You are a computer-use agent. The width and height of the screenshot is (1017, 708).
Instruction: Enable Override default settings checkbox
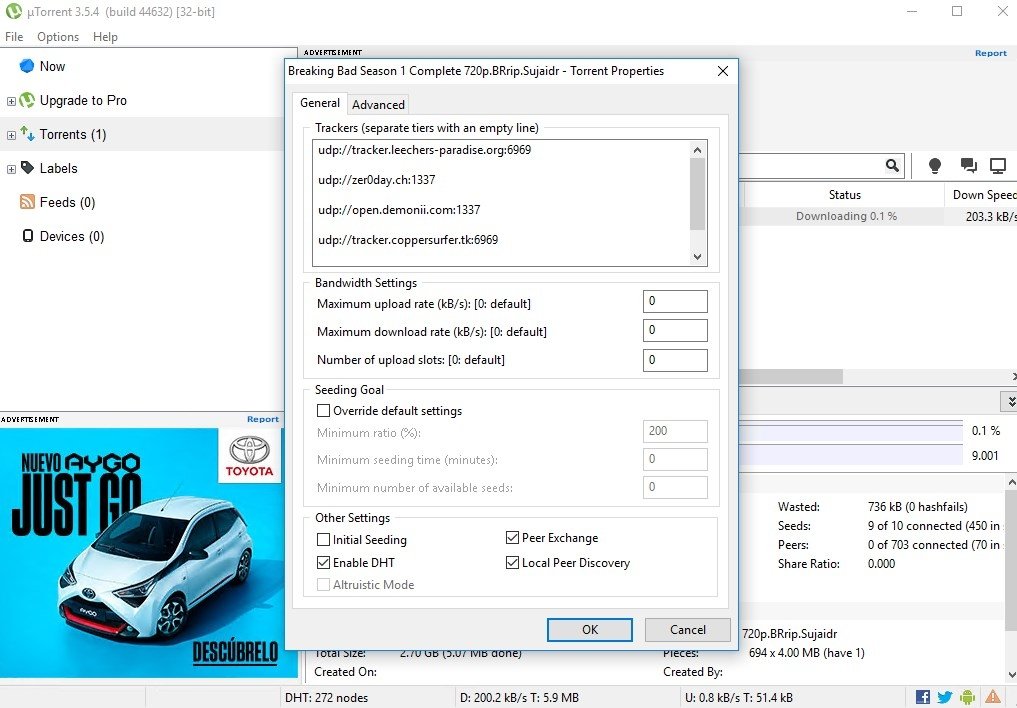323,410
